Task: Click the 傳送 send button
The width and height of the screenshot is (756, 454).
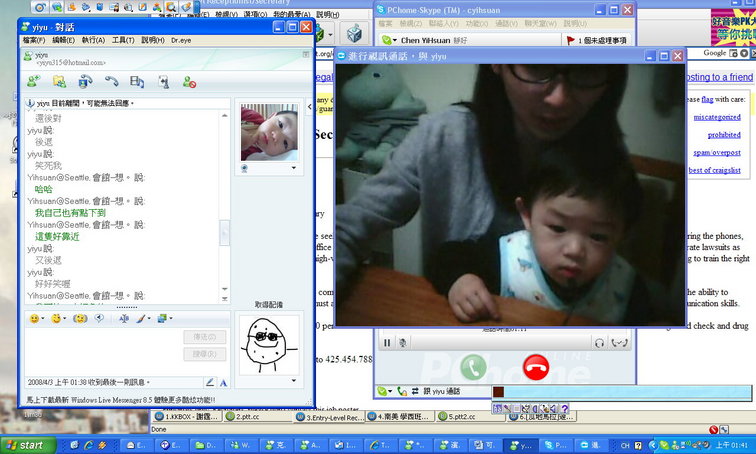Action: [204, 337]
